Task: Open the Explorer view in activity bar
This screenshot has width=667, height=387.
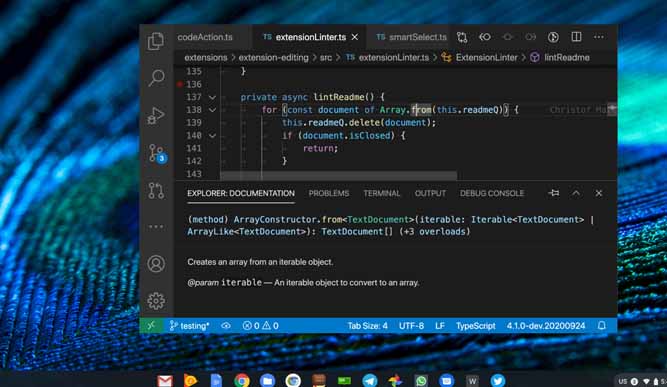Action: 156,41
